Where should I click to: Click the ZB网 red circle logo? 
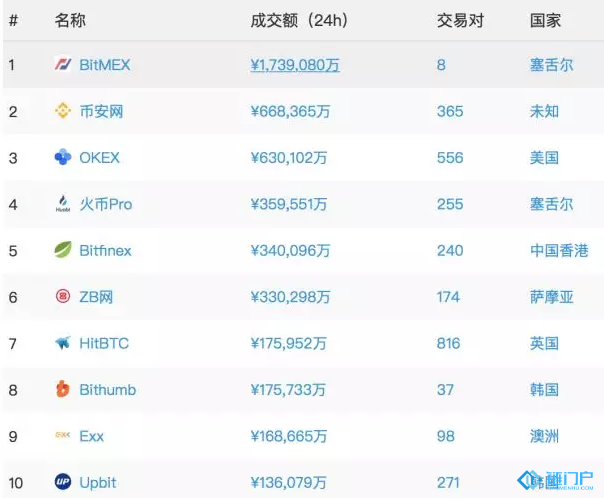pos(62,297)
